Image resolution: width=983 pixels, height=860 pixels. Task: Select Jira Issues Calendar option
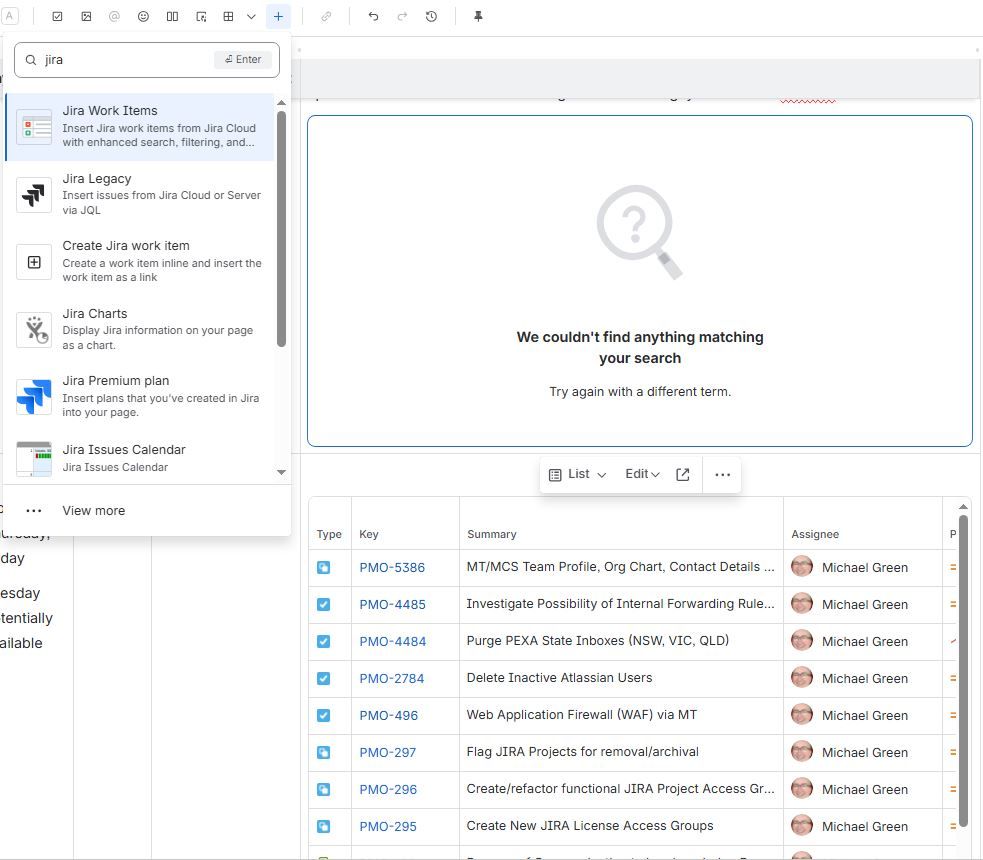[139, 458]
